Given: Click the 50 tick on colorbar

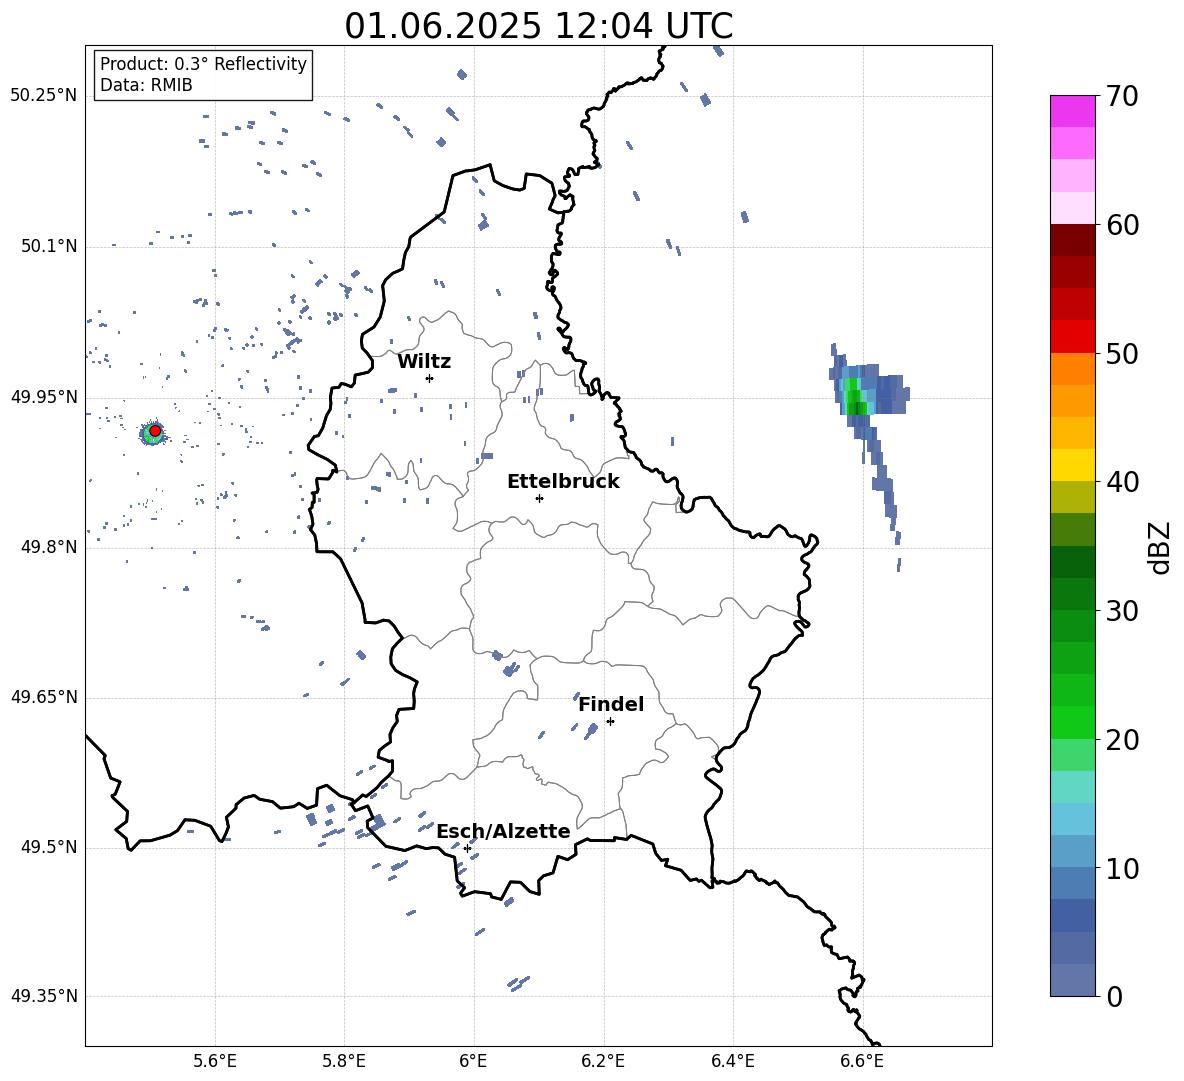Looking at the screenshot, I should coord(1122,353).
